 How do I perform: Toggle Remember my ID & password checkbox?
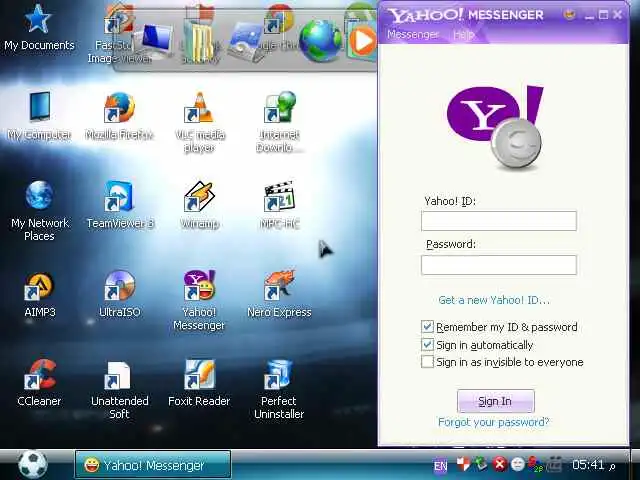(x=427, y=327)
